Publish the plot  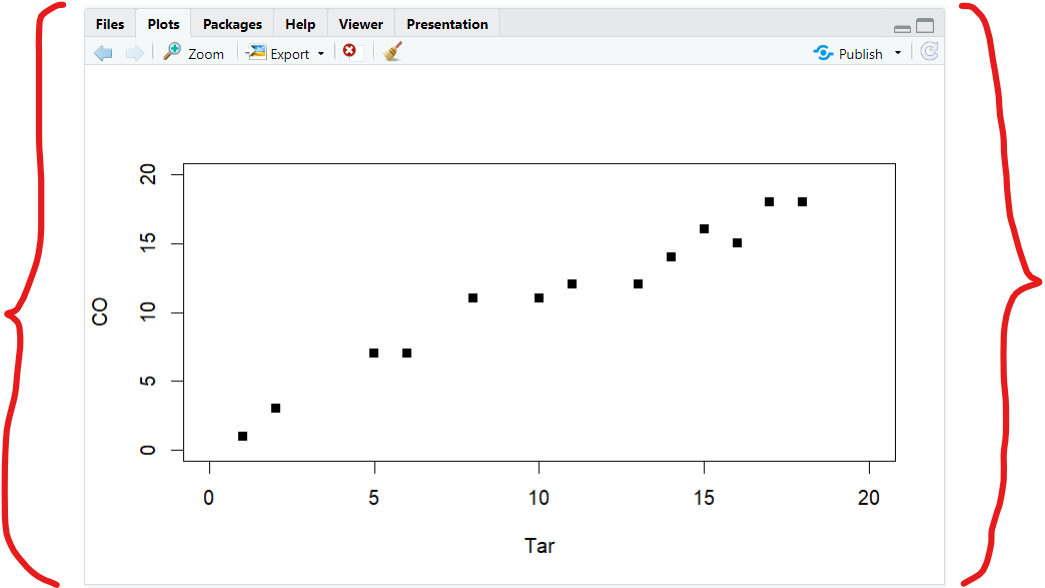click(848, 53)
